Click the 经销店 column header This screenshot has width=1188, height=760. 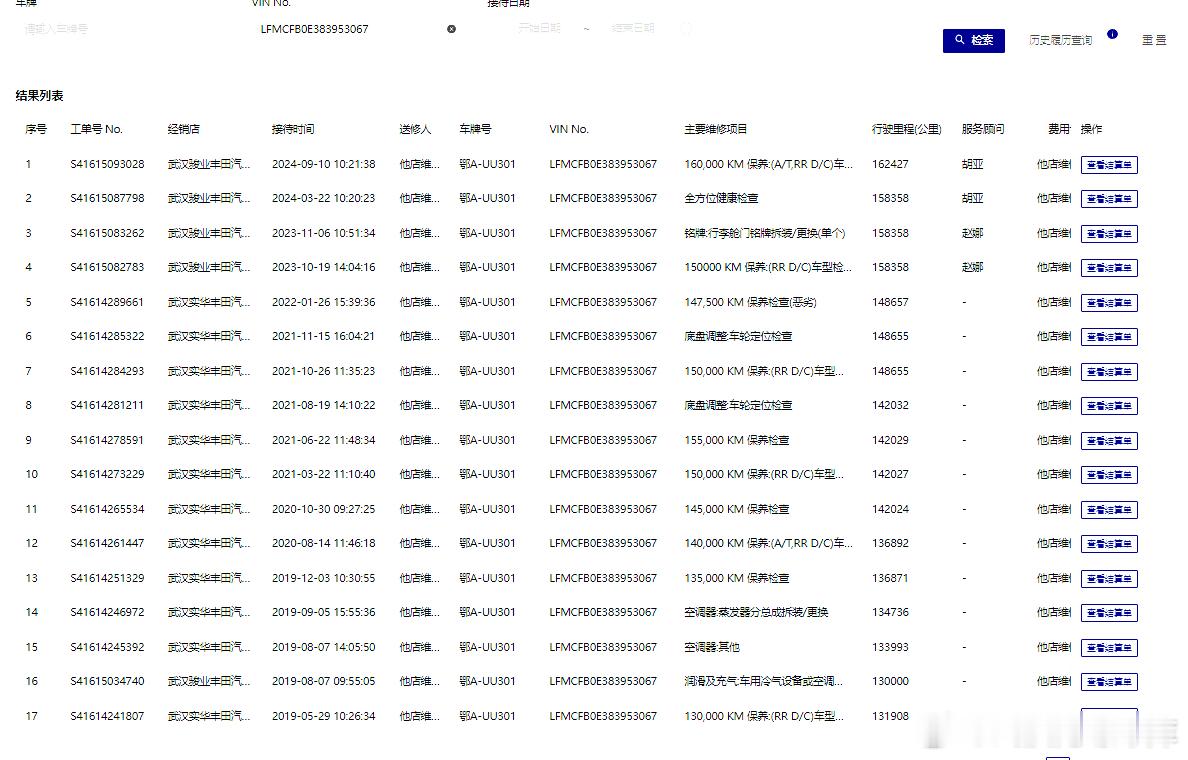(x=183, y=130)
